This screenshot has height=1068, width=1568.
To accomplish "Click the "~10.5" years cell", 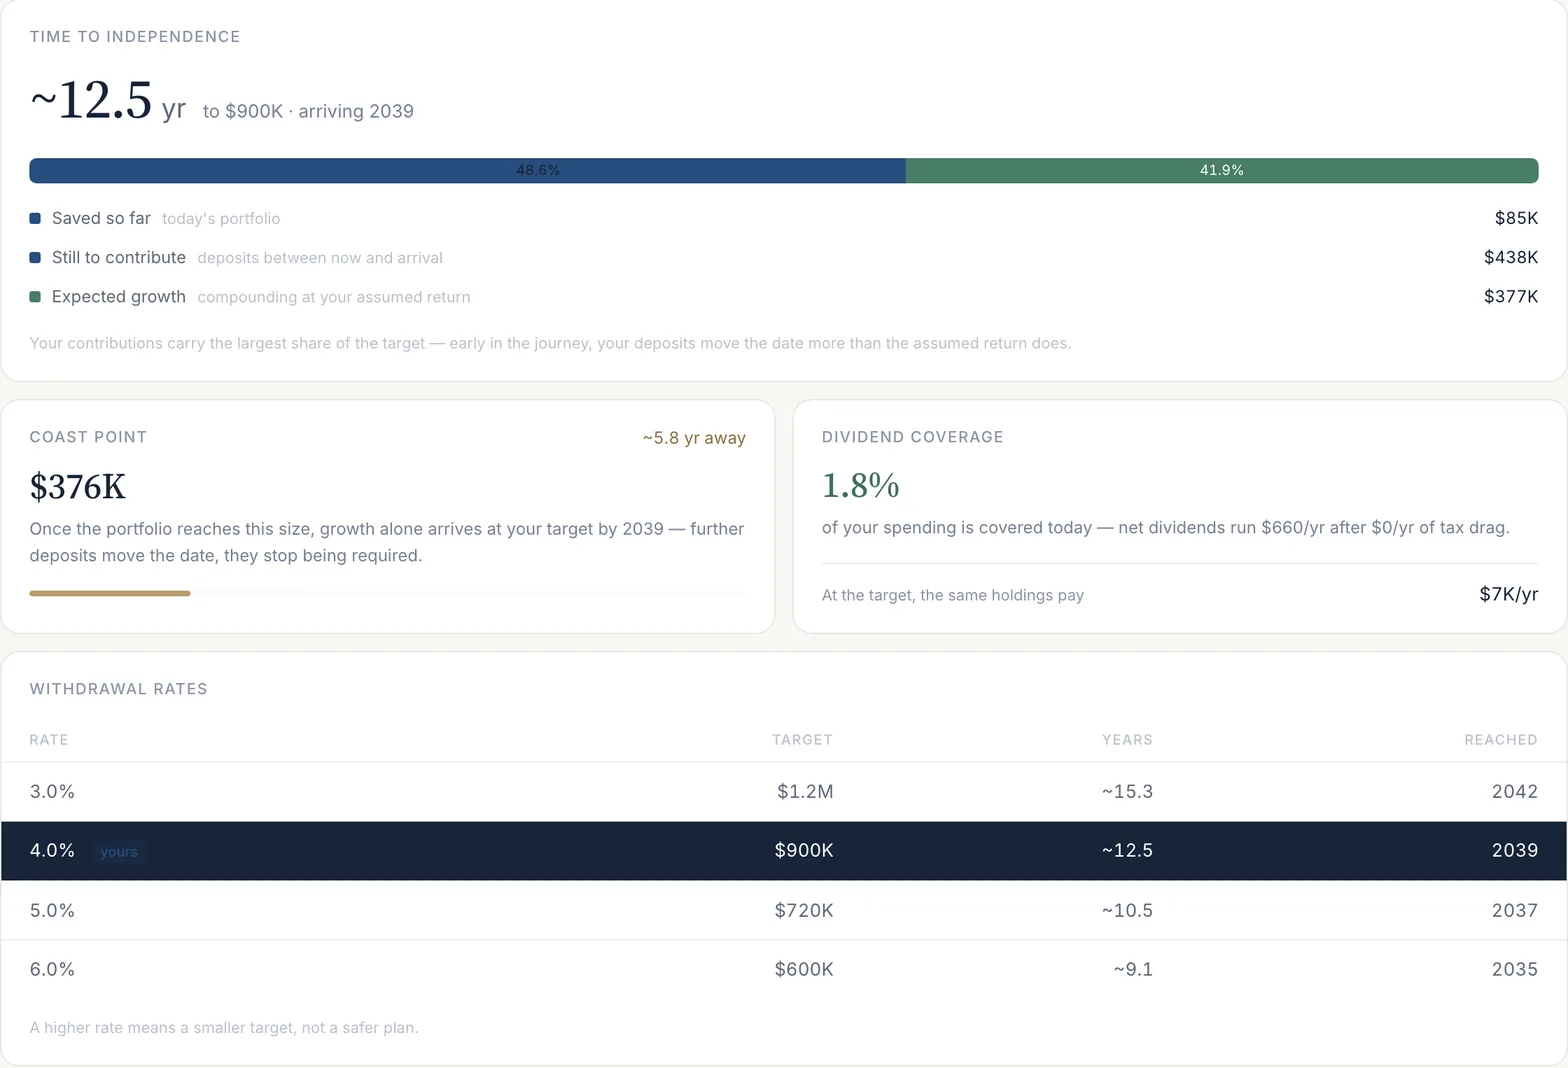I will point(1127,911).
